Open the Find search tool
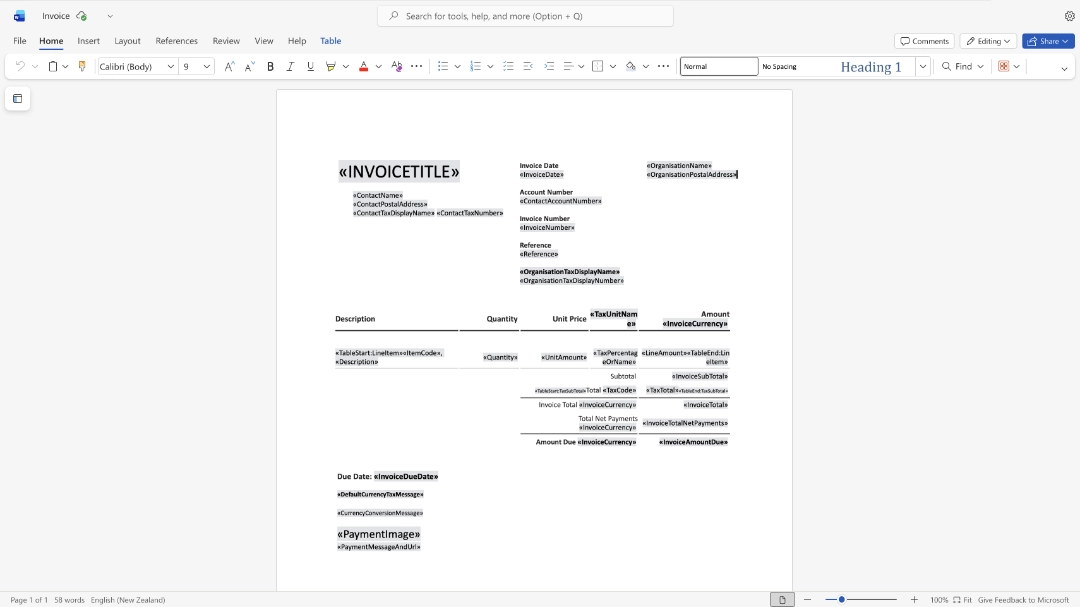Viewport: 1080px width, 607px height. coord(957,66)
